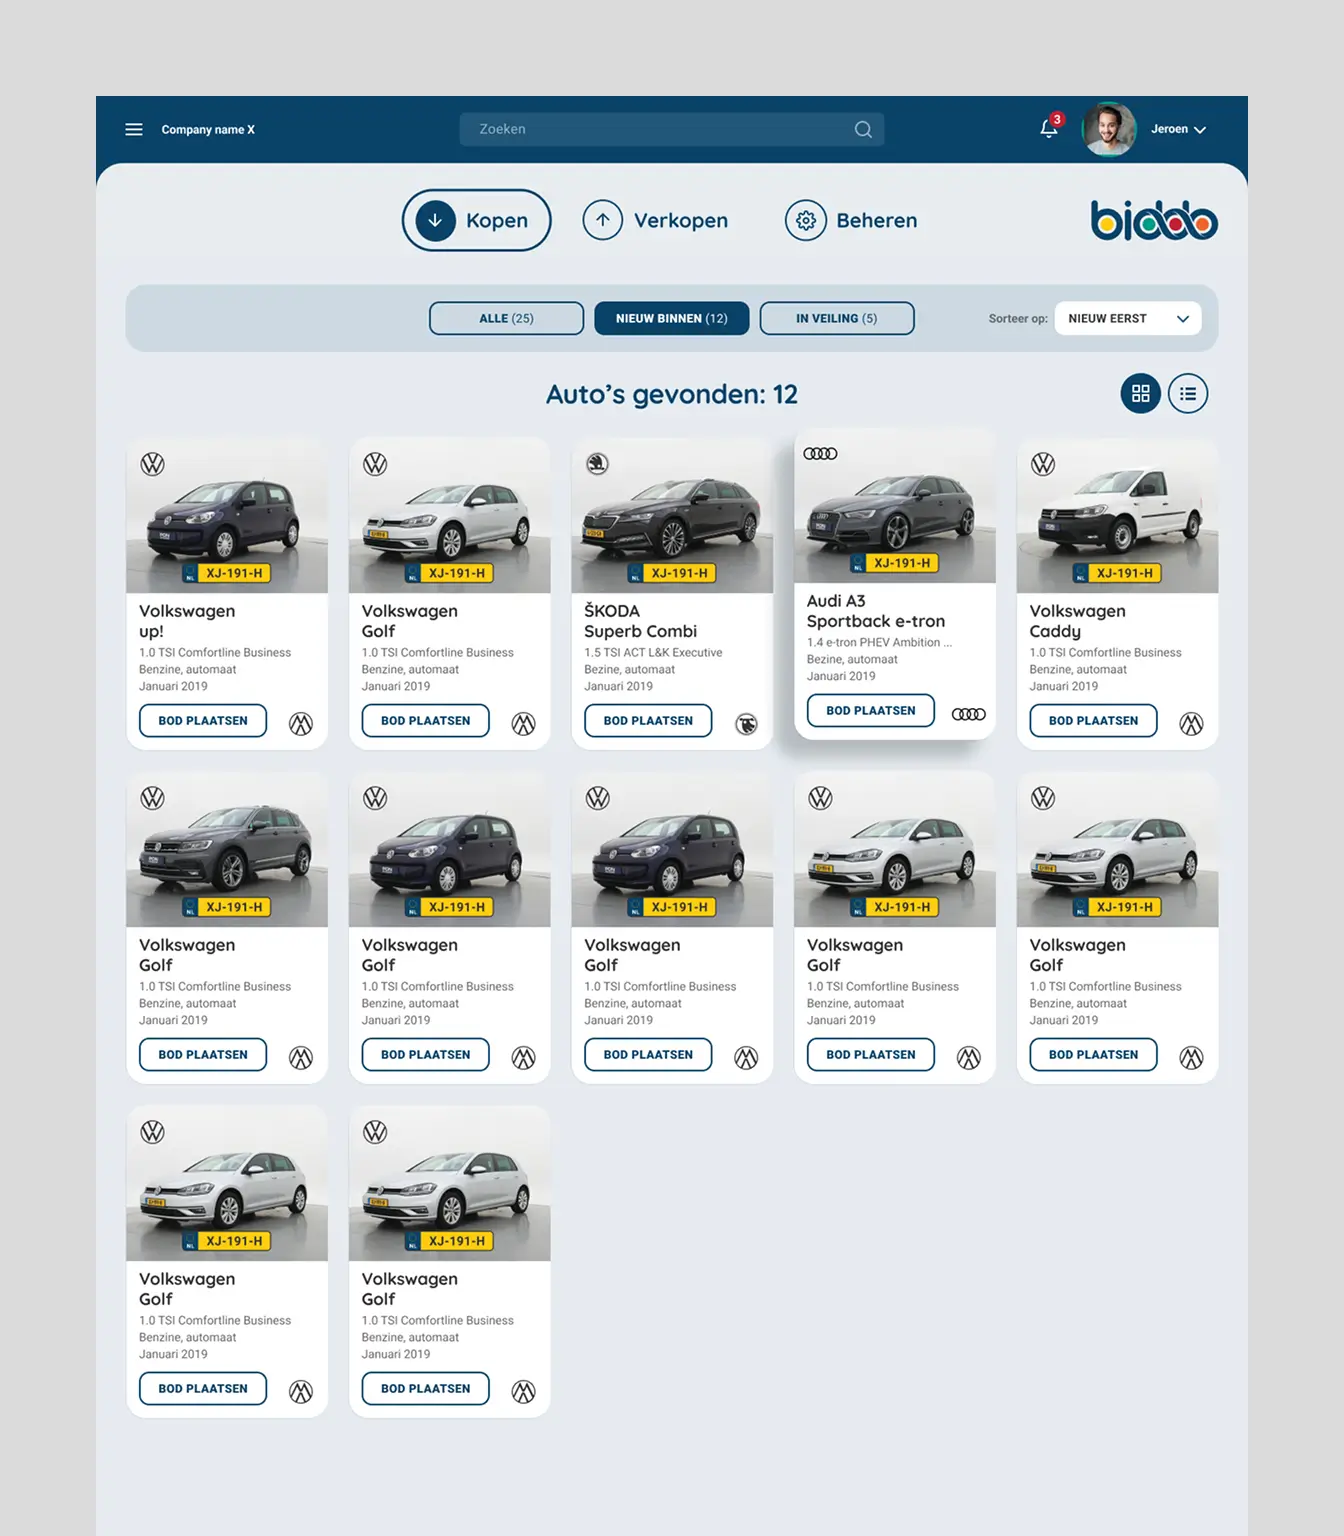Open the hamburger menu
This screenshot has width=1344, height=1536.
click(134, 129)
